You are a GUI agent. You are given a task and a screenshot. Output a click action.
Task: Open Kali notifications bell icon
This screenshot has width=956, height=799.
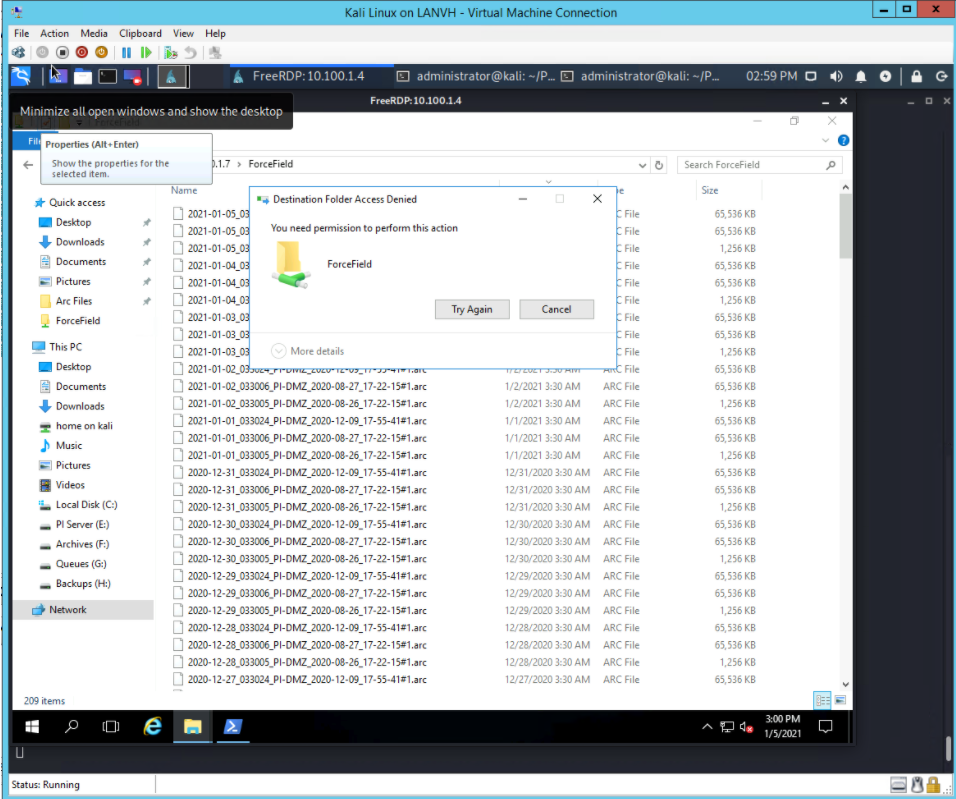(860, 76)
